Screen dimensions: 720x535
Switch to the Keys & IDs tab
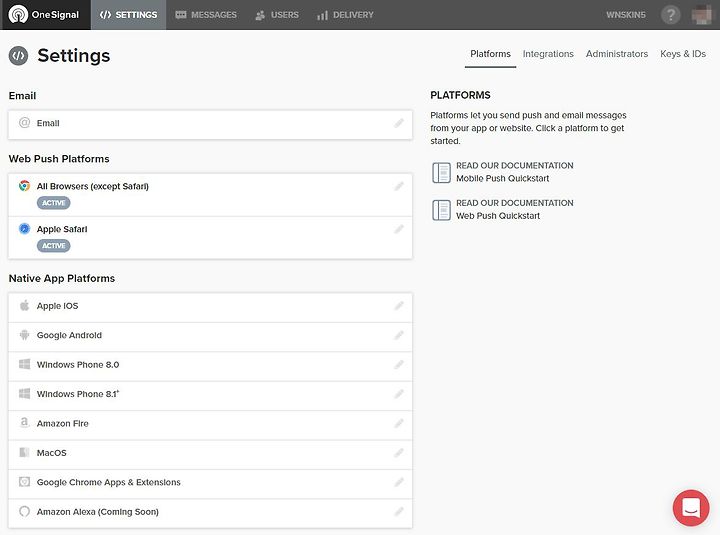click(683, 54)
